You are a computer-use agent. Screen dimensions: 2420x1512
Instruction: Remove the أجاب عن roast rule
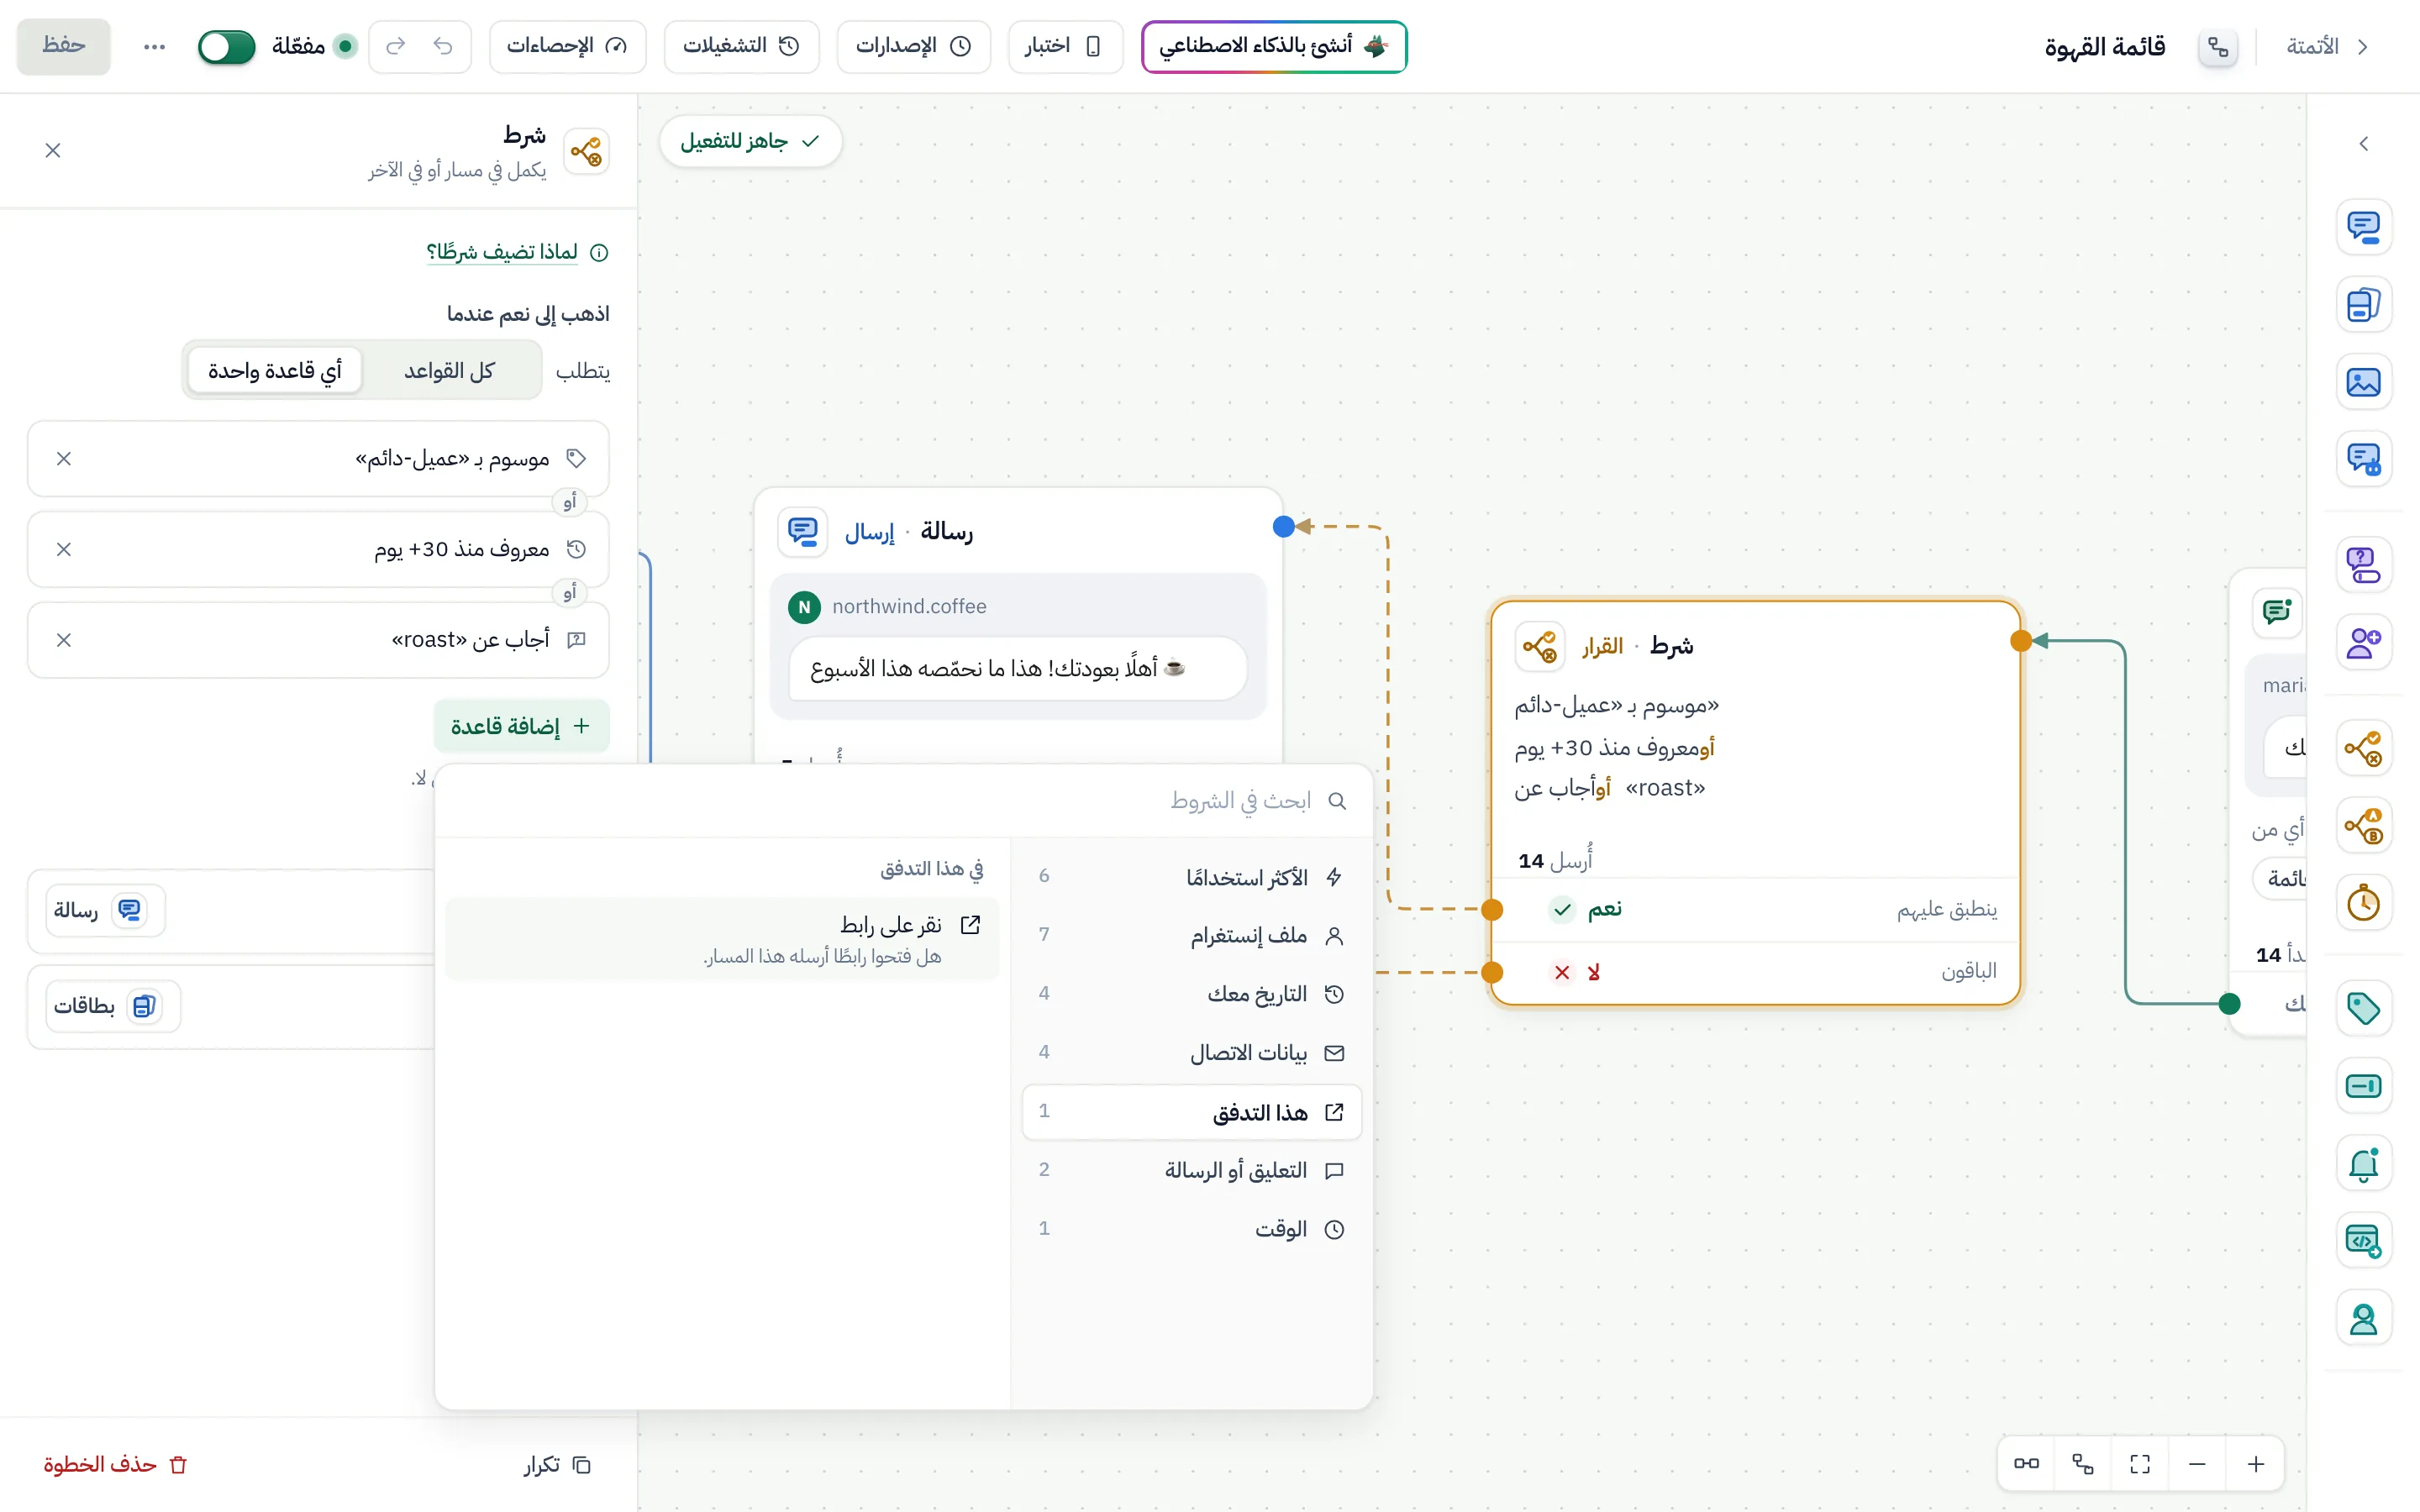pyautogui.click(x=64, y=640)
